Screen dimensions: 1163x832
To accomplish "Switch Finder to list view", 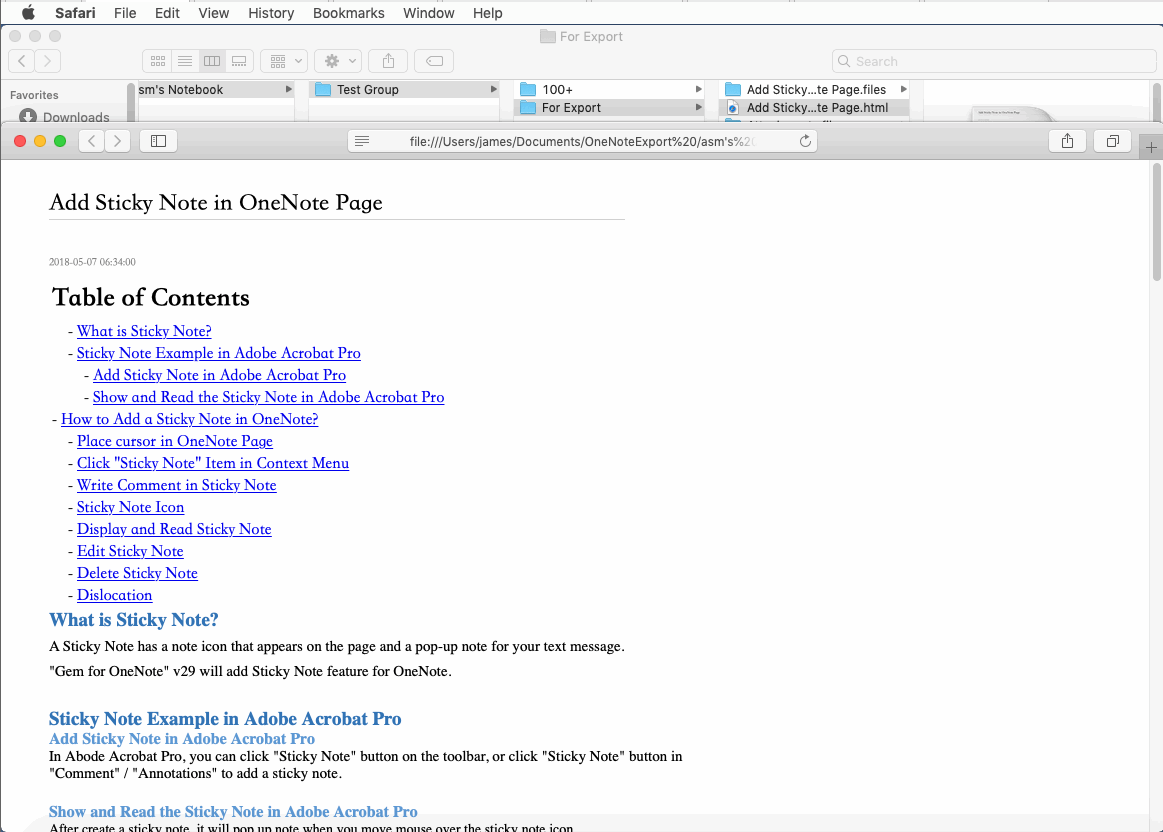I will click(185, 61).
